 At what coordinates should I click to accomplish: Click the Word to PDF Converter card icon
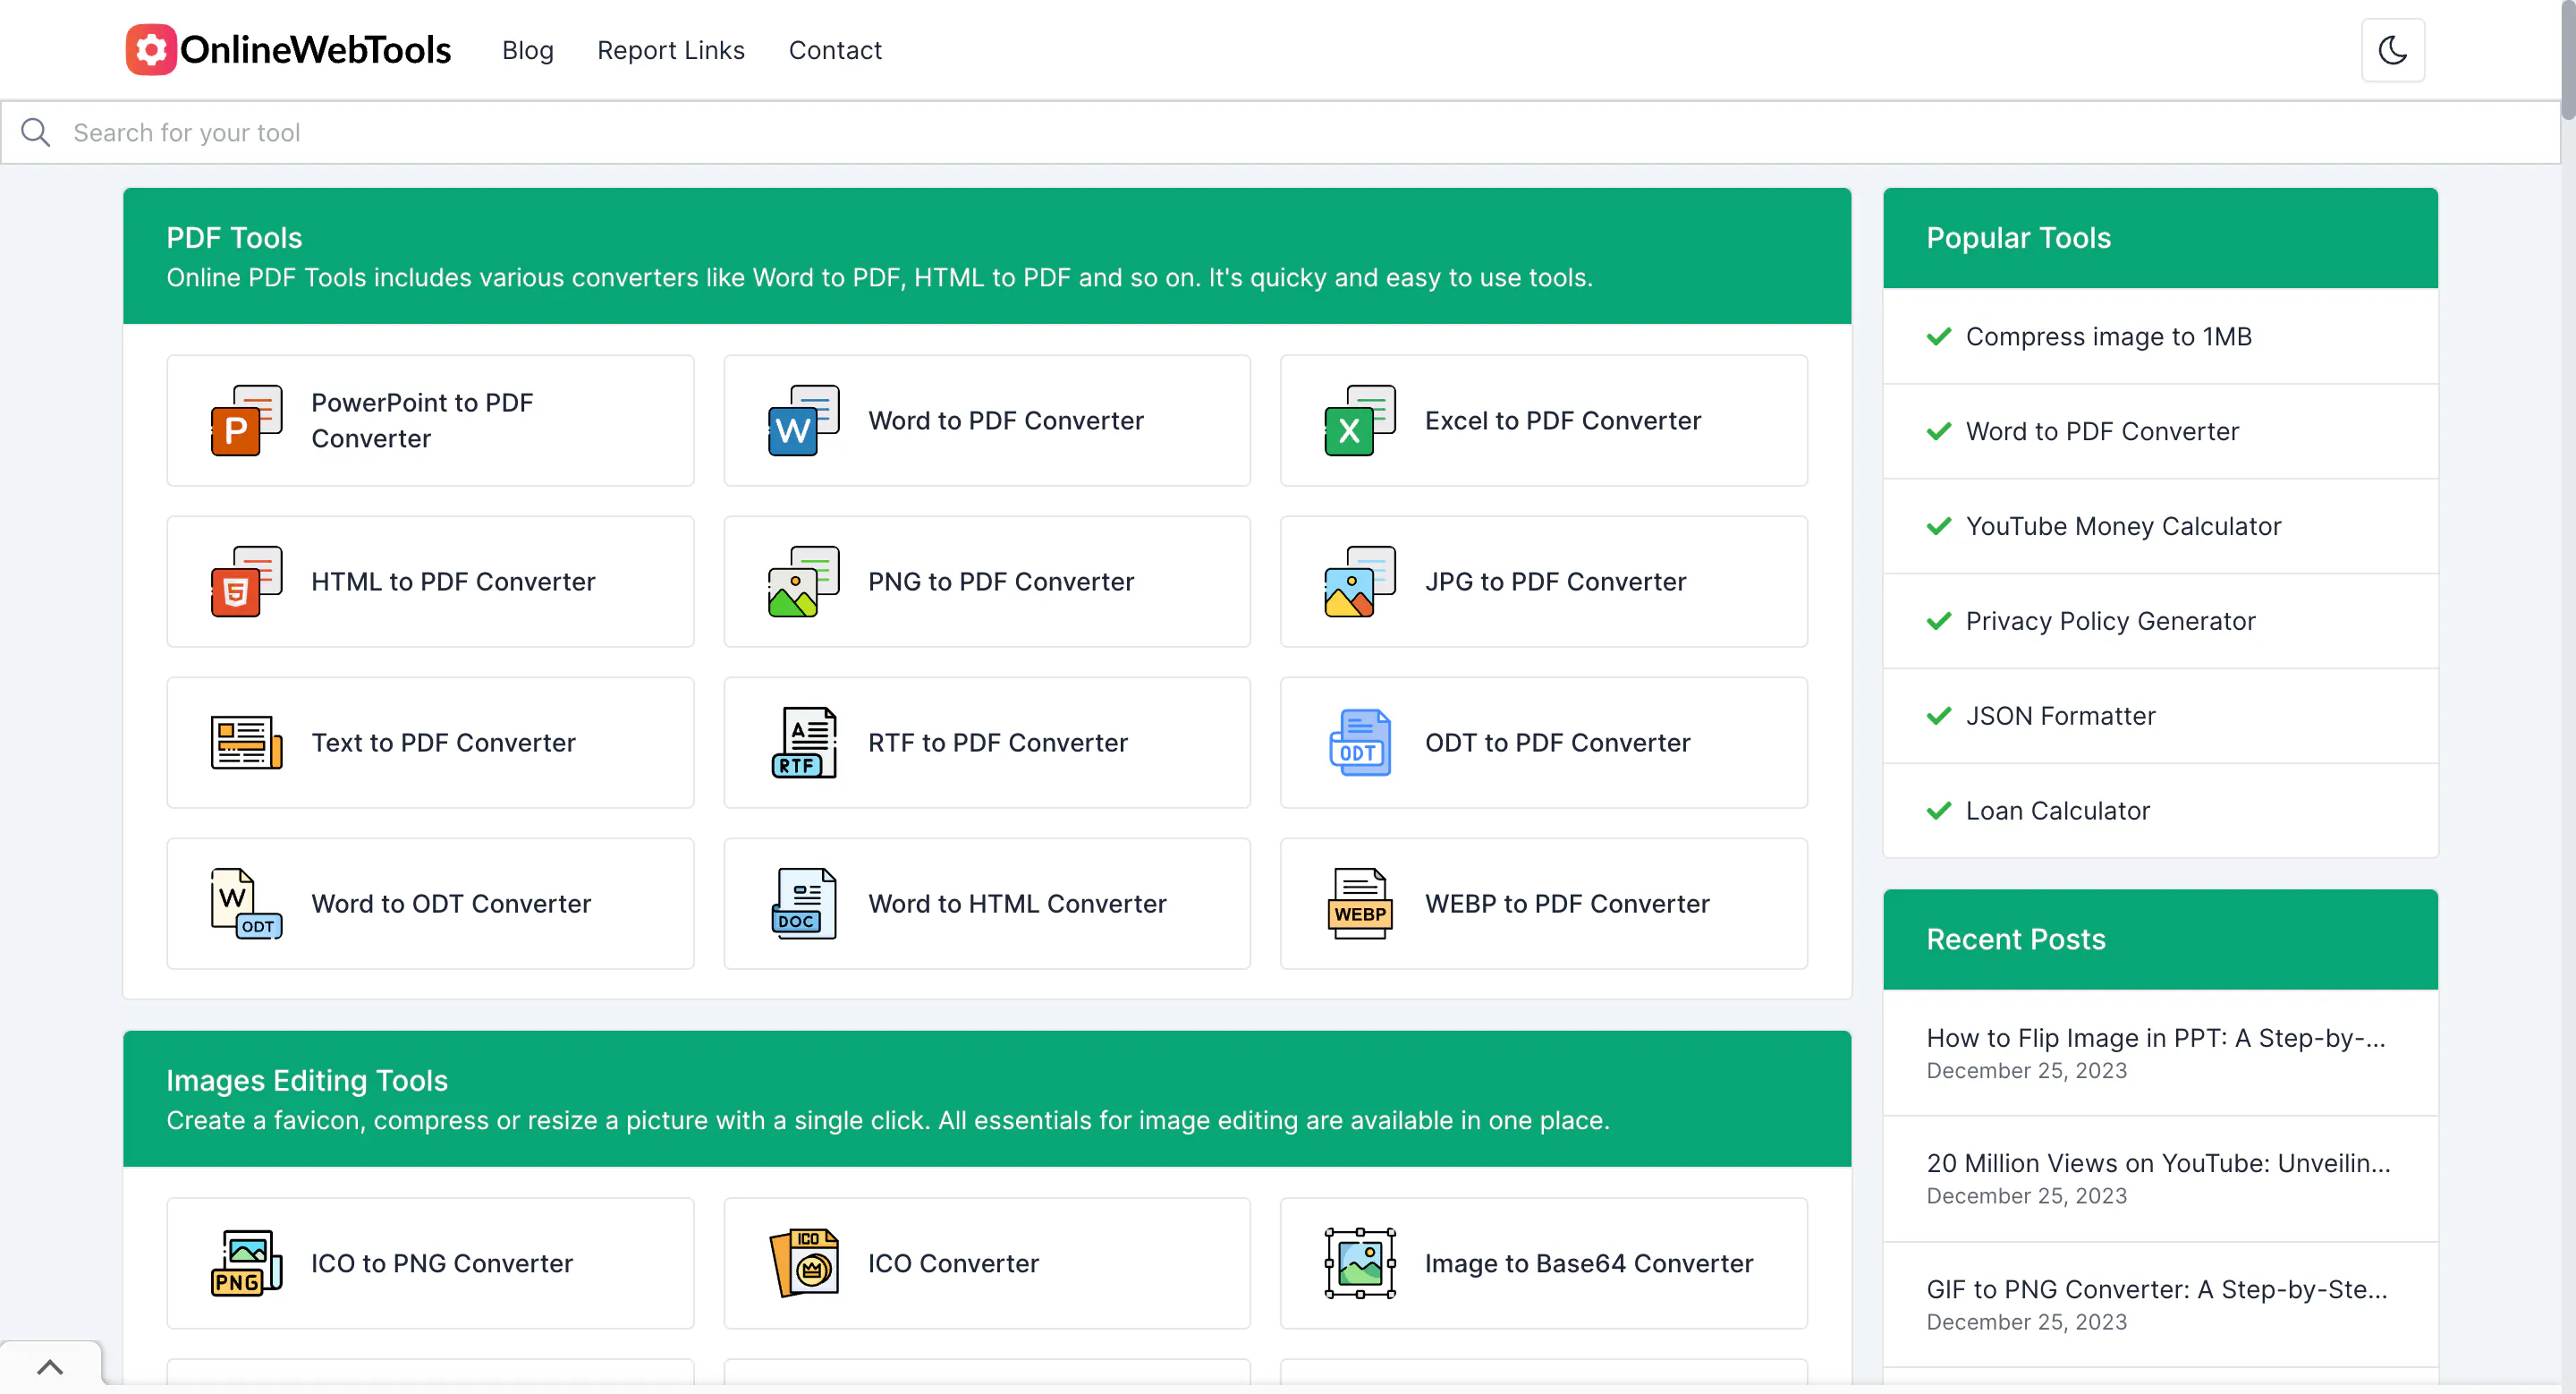(x=803, y=421)
